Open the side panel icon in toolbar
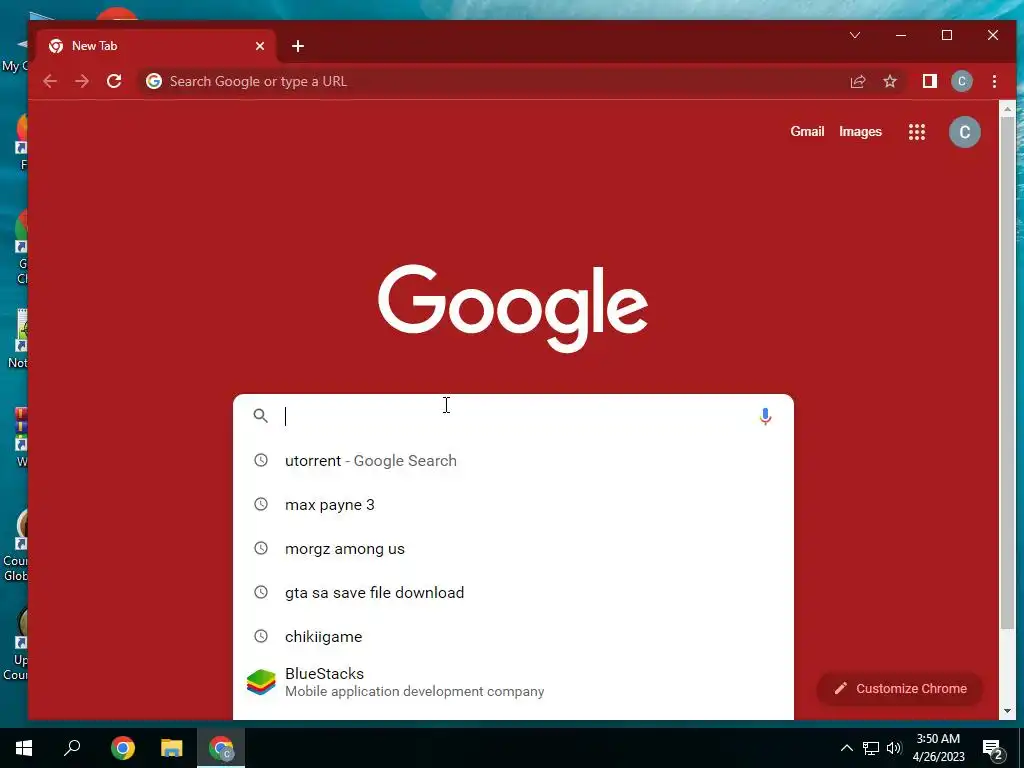The image size is (1024, 768). click(x=929, y=81)
